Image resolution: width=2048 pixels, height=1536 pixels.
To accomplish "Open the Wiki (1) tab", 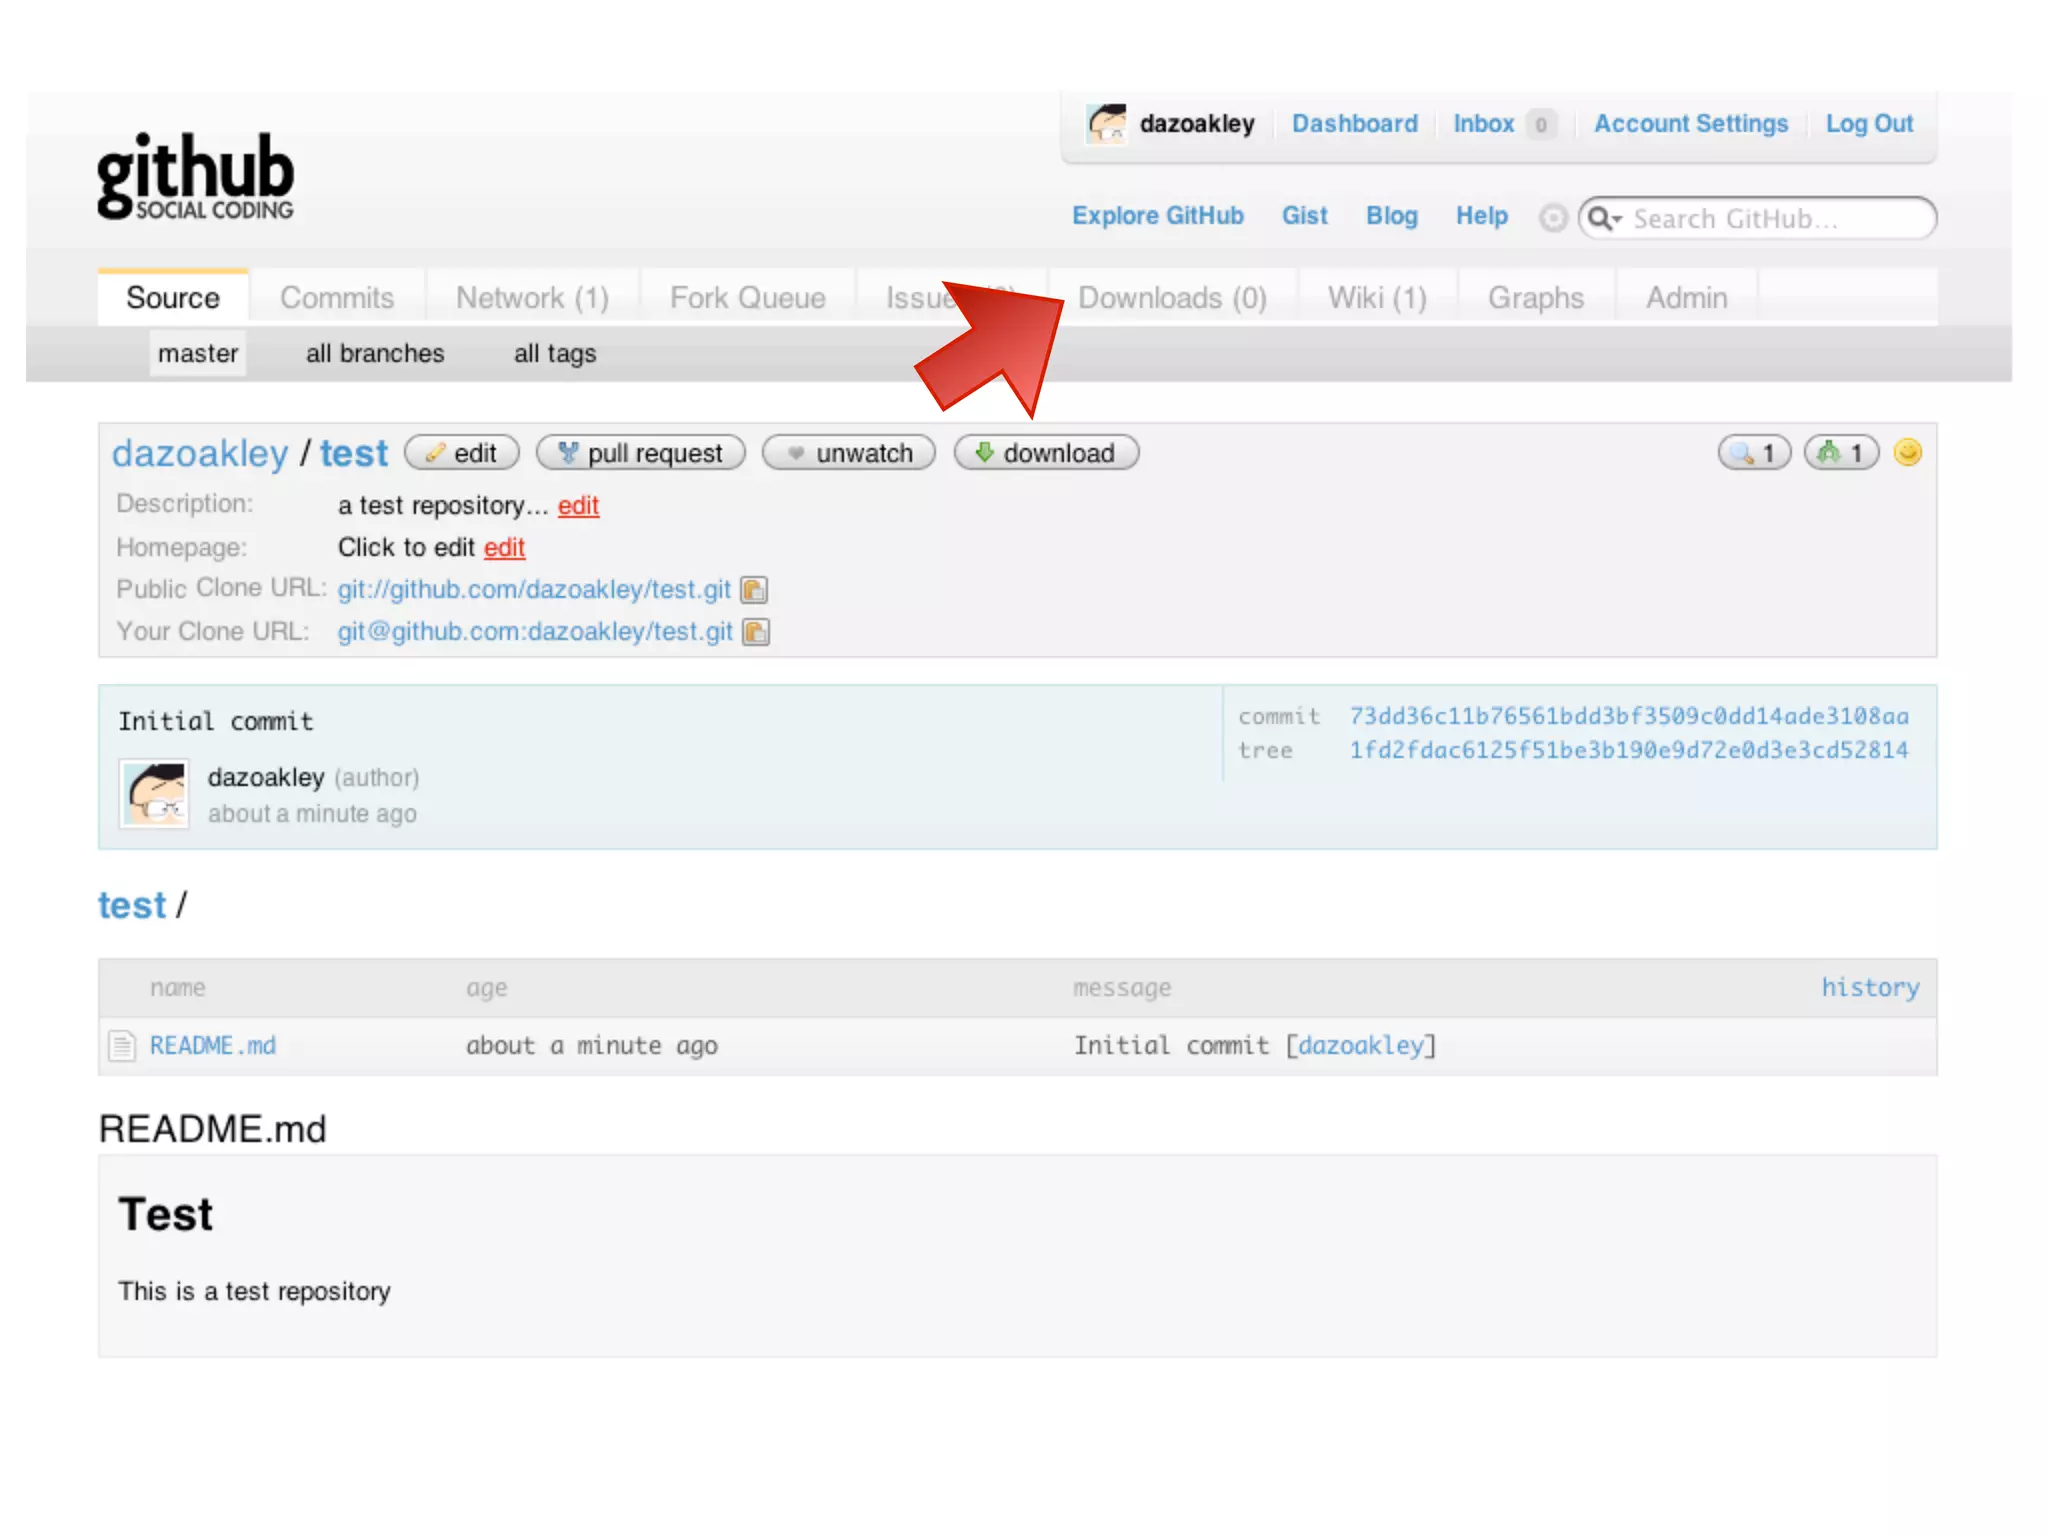I will point(1377,298).
